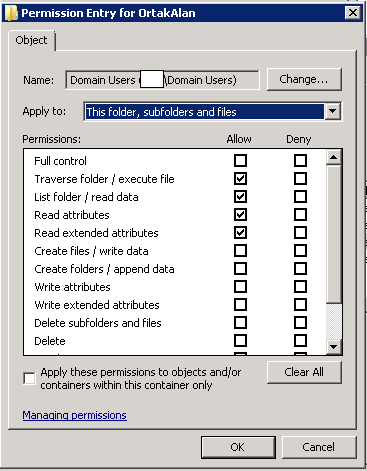Click the 'List folder / read data' label

point(86,197)
